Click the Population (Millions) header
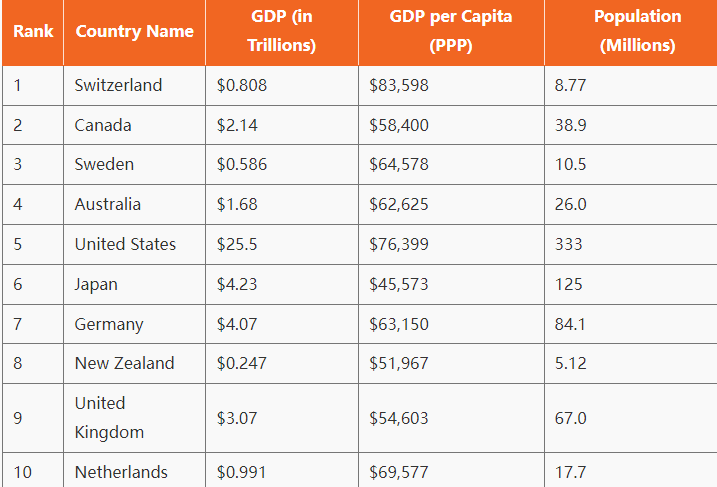This screenshot has width=717, height=487. click(637, 31)
